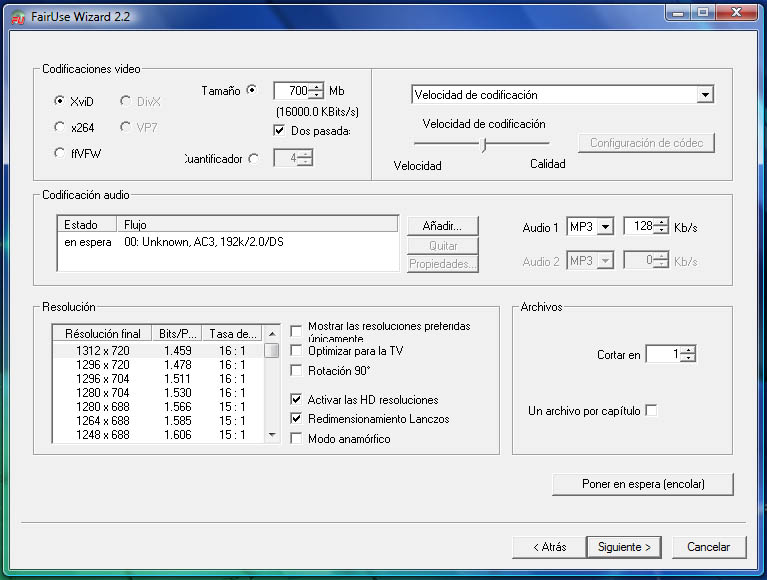Decrease the Cortar en spinner
Screen dimensions: 767x580
pos(688,358)
